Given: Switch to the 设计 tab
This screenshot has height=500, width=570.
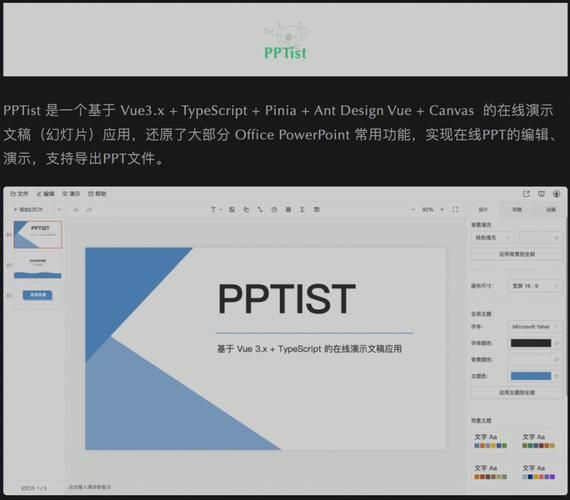Looking at the screenshot, I should click(x=483, y=210).
